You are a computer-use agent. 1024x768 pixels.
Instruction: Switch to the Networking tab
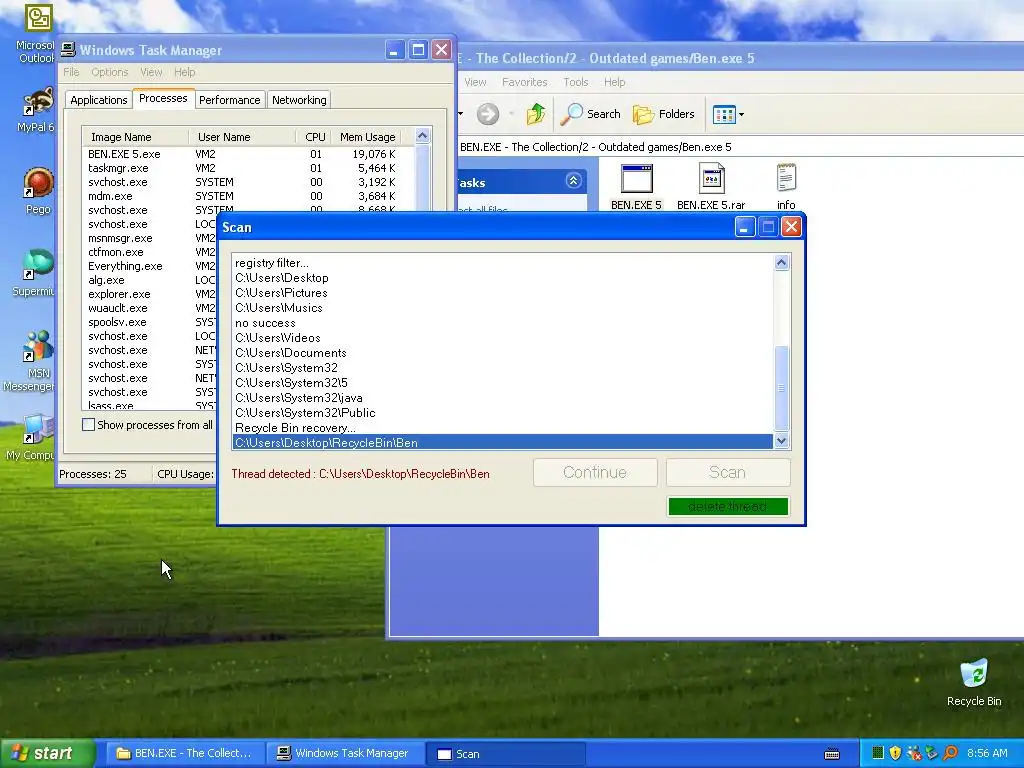point(299,100)
